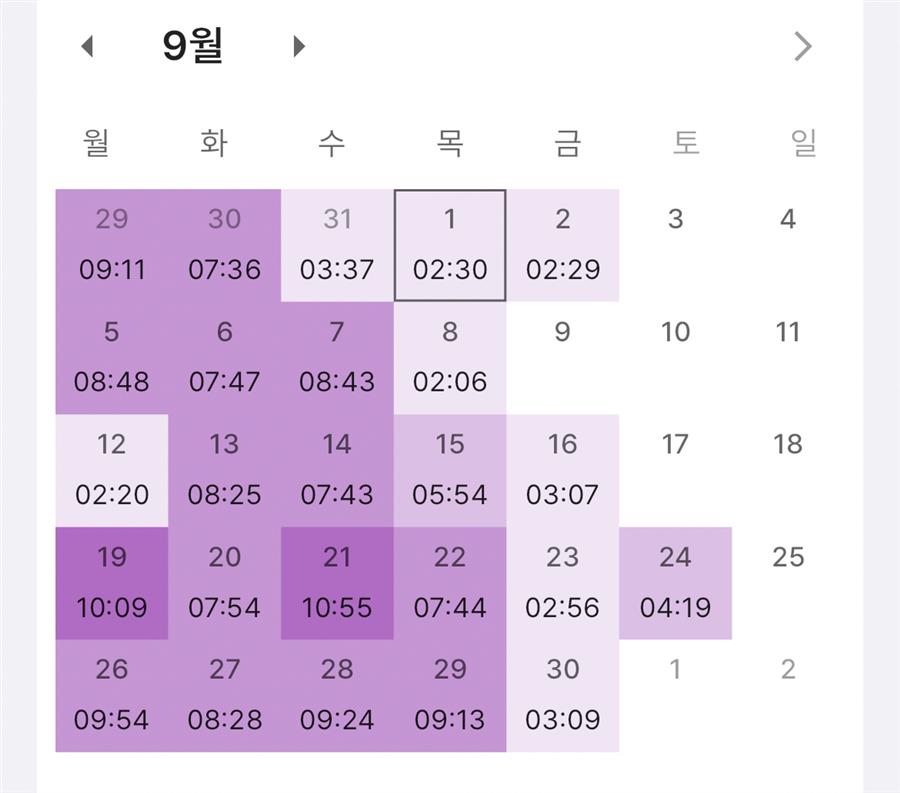
Task: Tap the day 24 cell showing 04:19
Action: (675, 583)
